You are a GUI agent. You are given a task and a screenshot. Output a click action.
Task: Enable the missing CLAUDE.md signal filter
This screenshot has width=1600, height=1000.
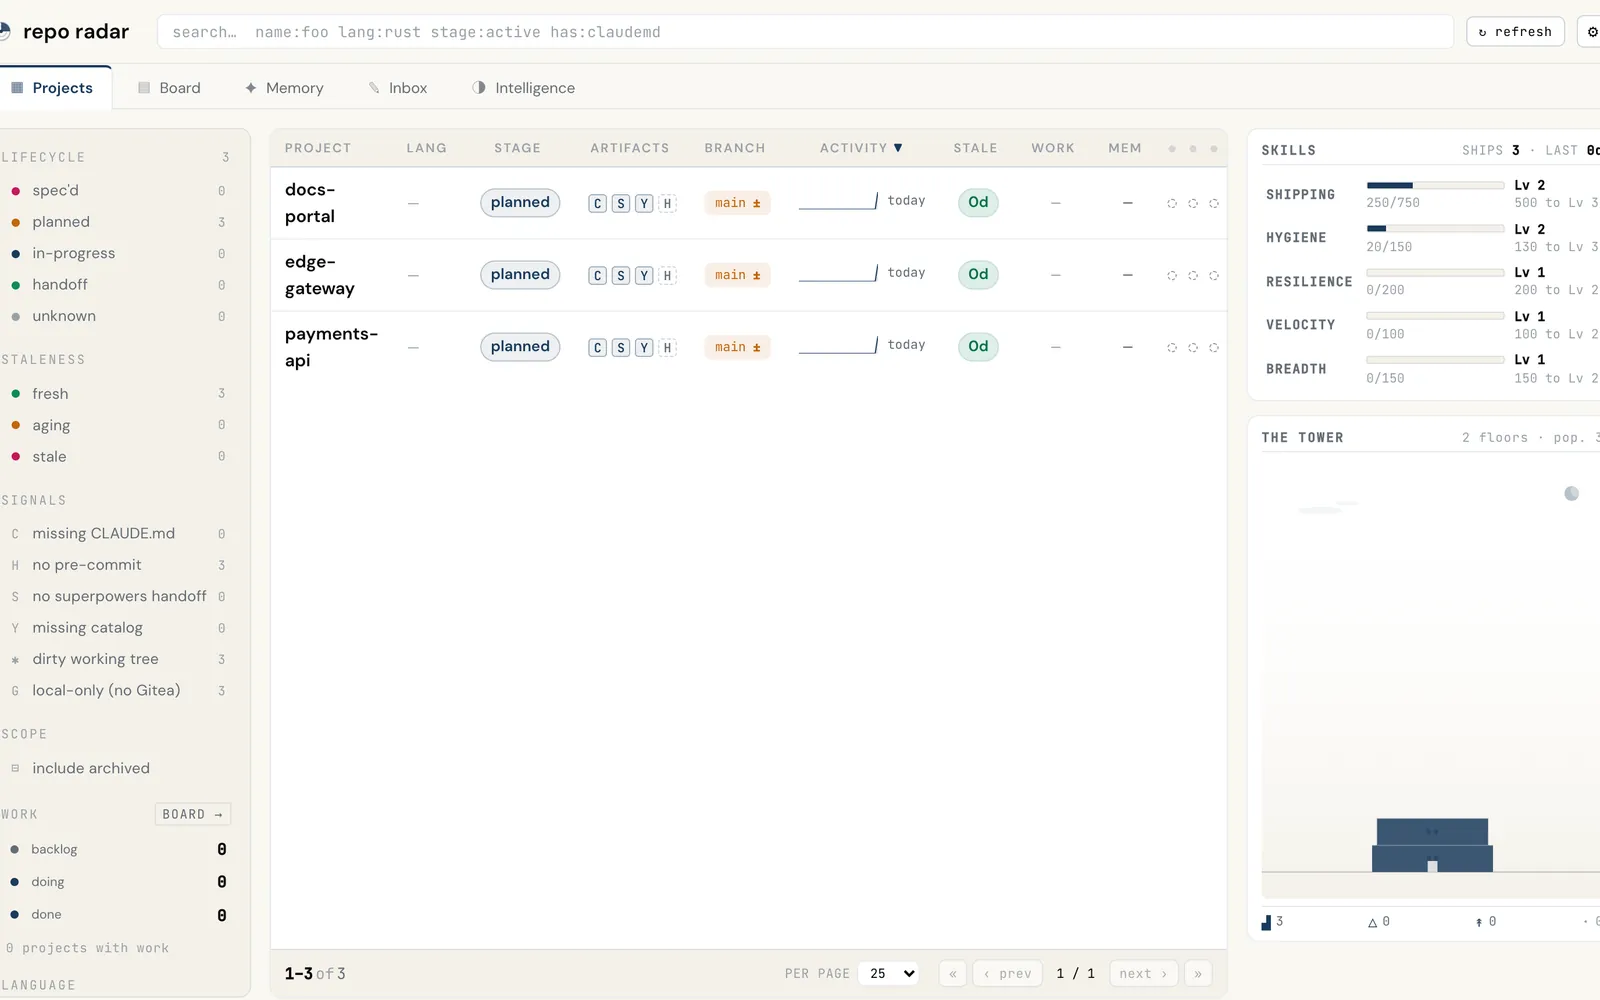118,534
